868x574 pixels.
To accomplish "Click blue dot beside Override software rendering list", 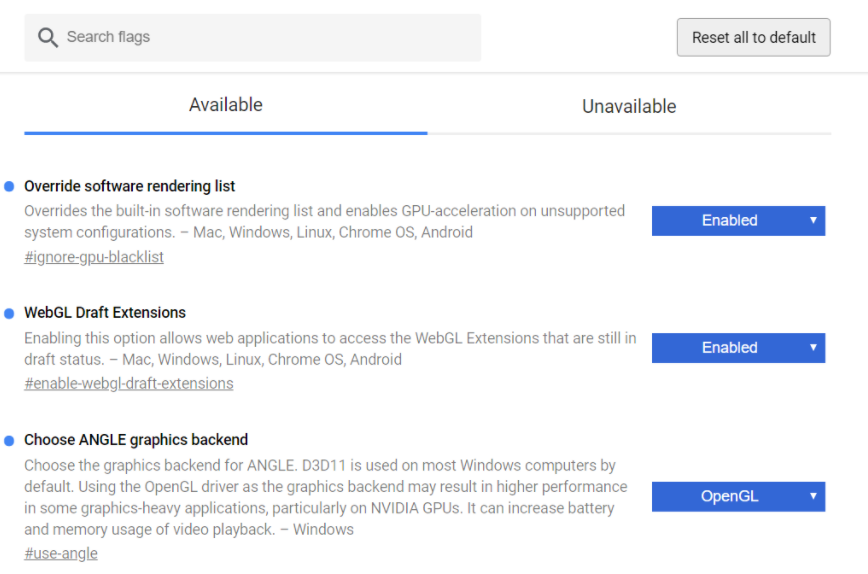I will (9, 186).
